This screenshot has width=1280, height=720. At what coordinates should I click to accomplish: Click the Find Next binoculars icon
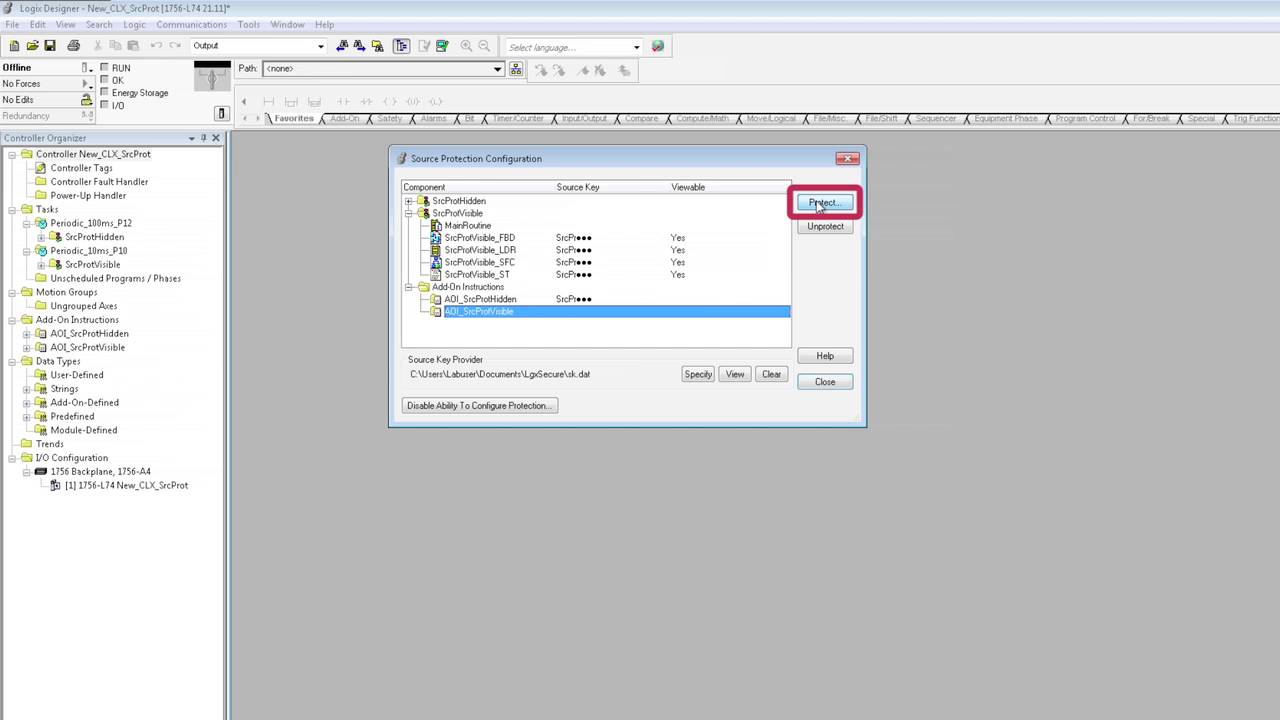click(x=360, y=46)
